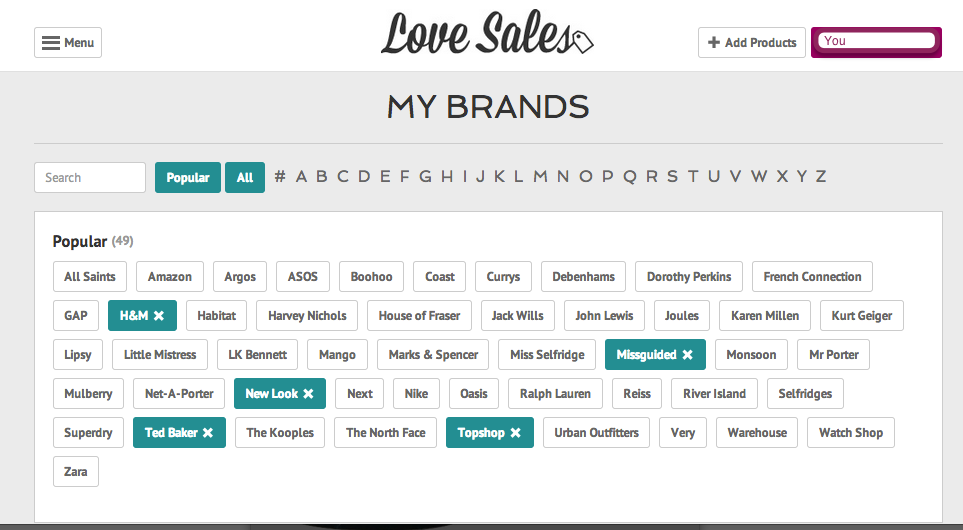Image resolution: width=963 pixels, height=530 pixels.
Task: Remove Missguided via its X icon
Action: tap(688, 355)
